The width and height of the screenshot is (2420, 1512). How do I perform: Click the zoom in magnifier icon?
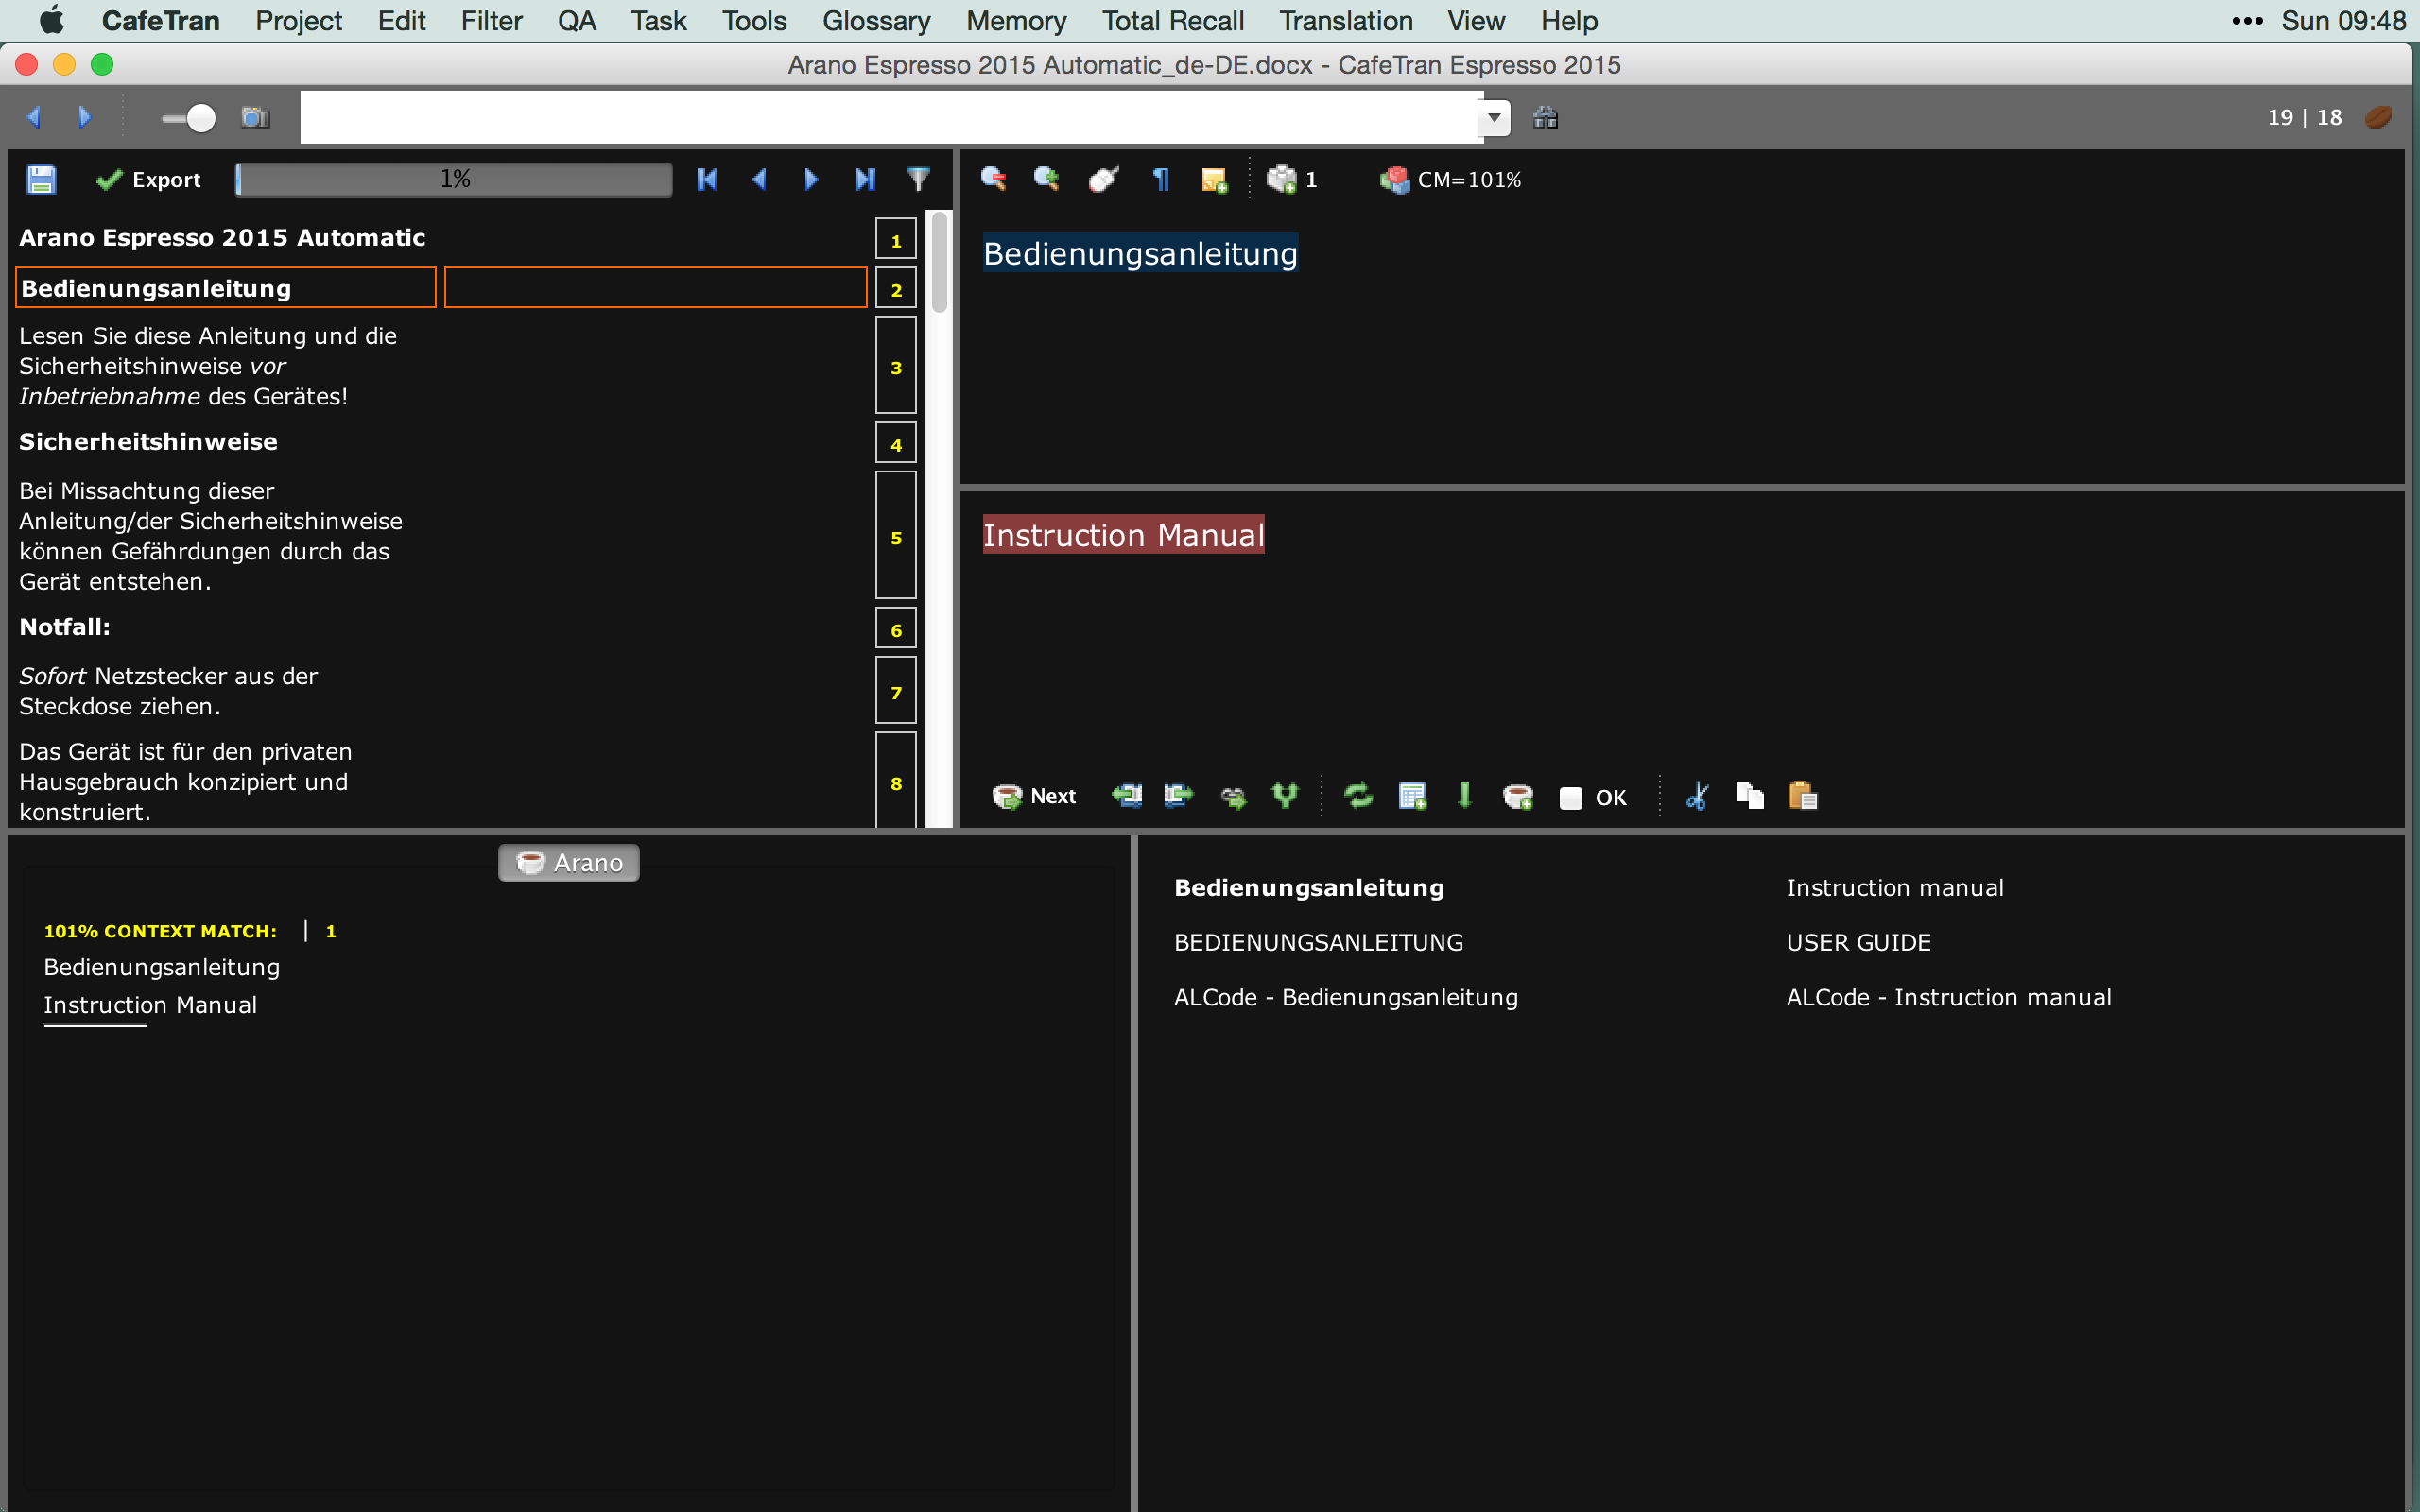pyautogui.click(x=1046, y=179)
